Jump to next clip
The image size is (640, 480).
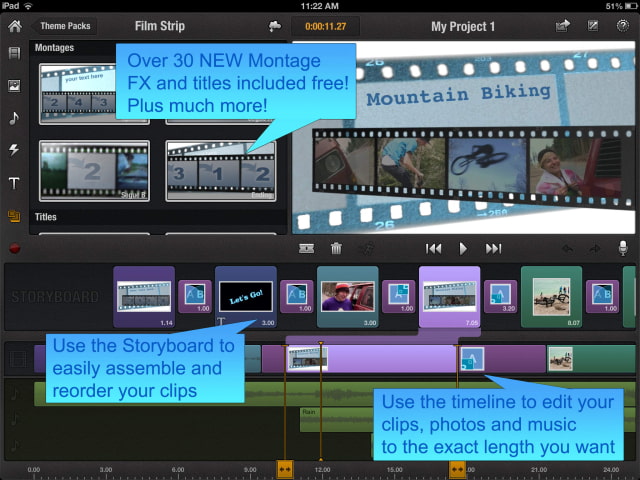click(x=493, y=249)
